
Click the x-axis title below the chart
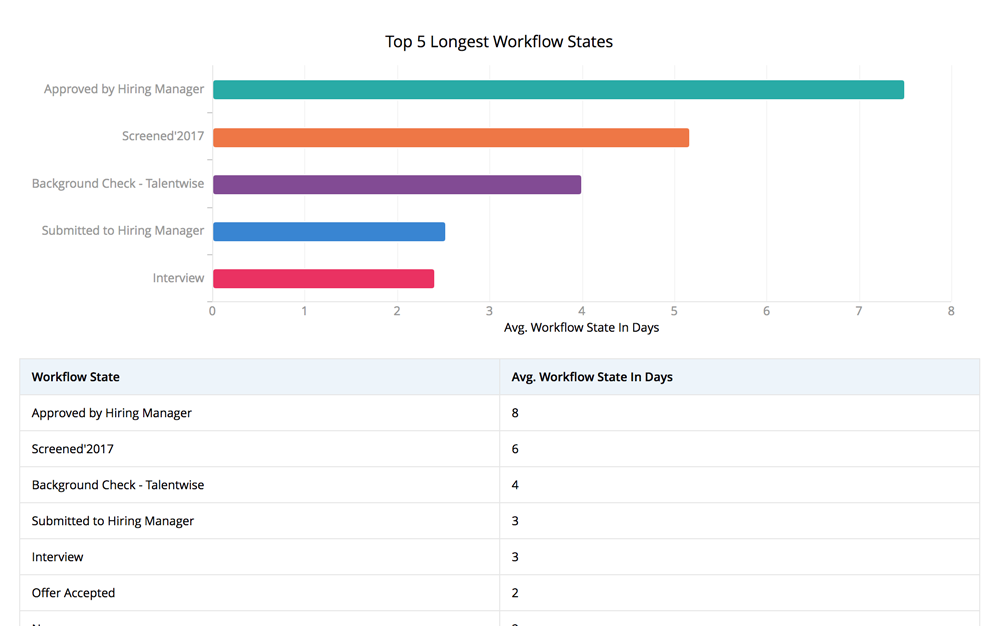(x=581, y=328)
